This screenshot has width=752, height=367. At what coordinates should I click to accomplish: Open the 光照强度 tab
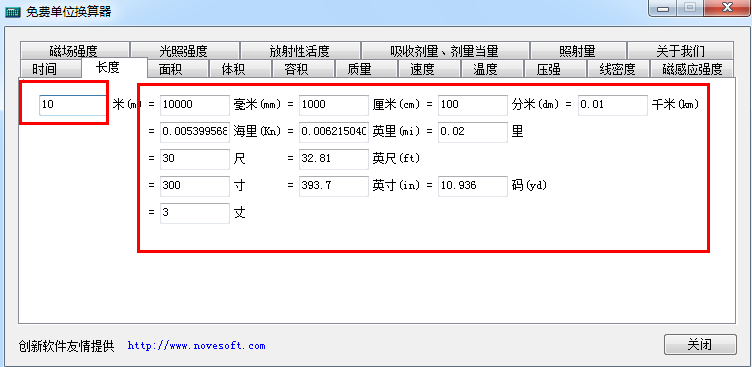point(185,50)
